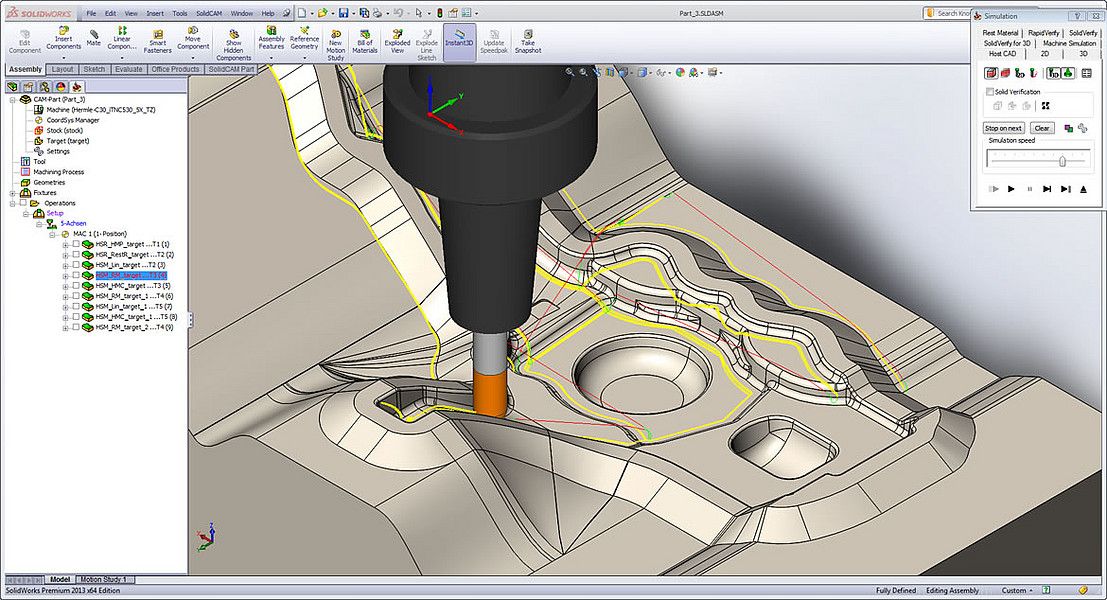Viewport: 1107px width, 600px height.
Task: Start a New Motion Study
Action: 336,45
